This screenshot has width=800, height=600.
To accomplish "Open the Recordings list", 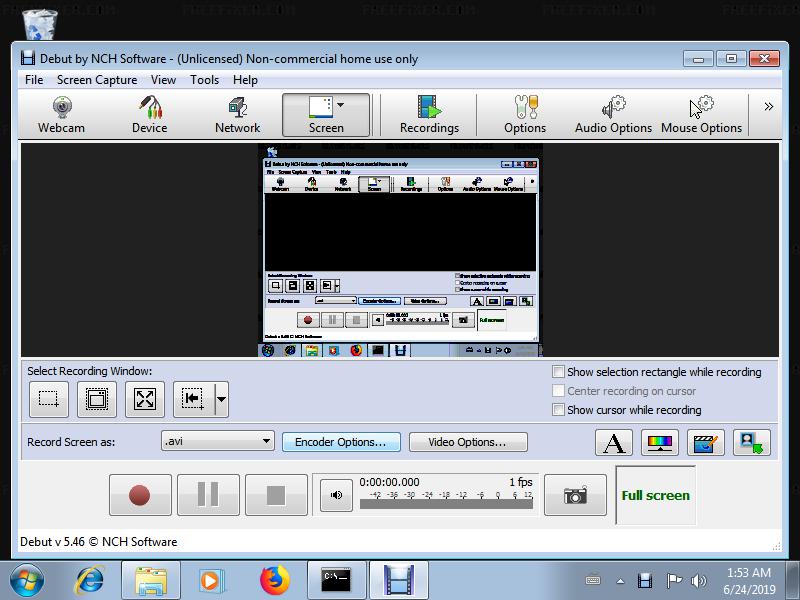I will coord(429,115).
